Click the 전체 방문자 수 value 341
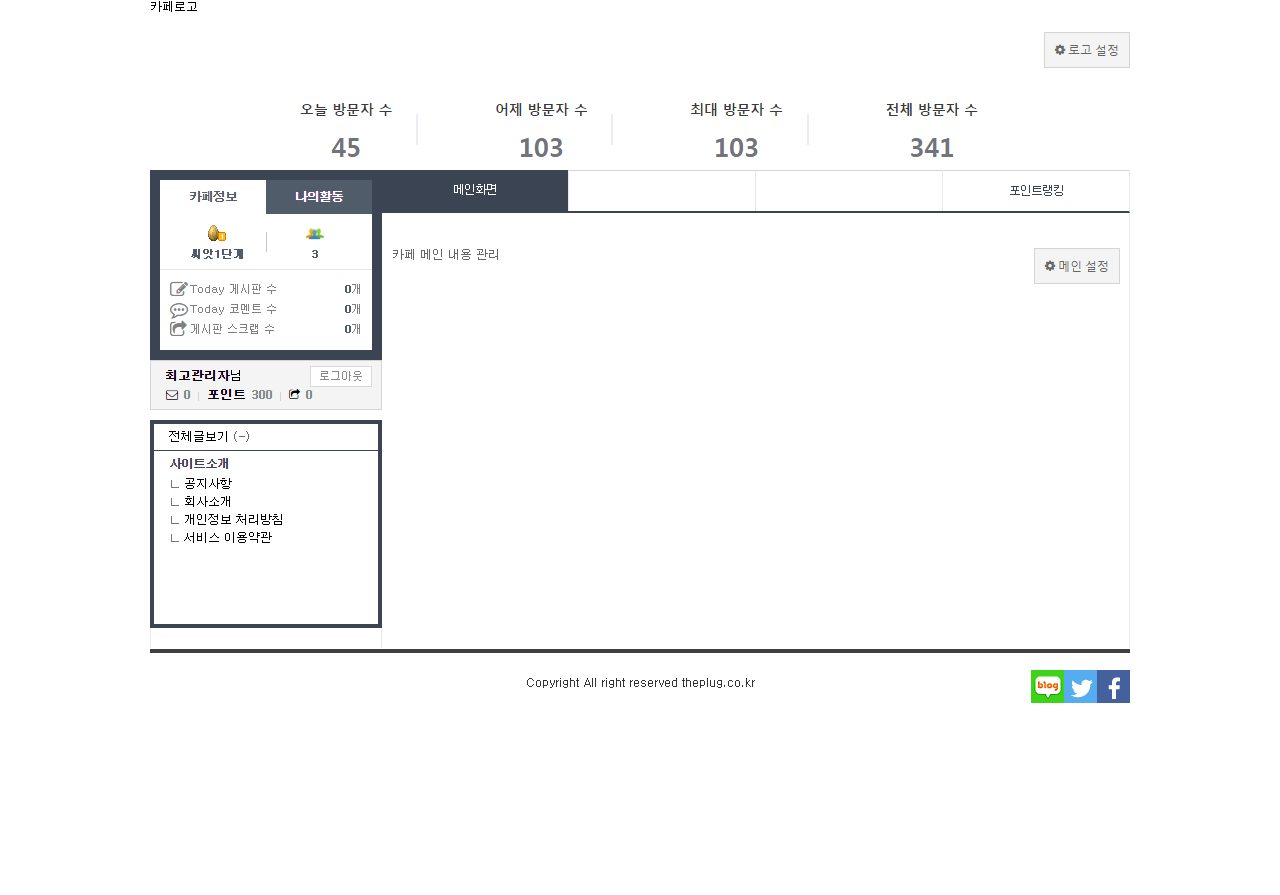 pyautogui.click(x=932, y=148)
